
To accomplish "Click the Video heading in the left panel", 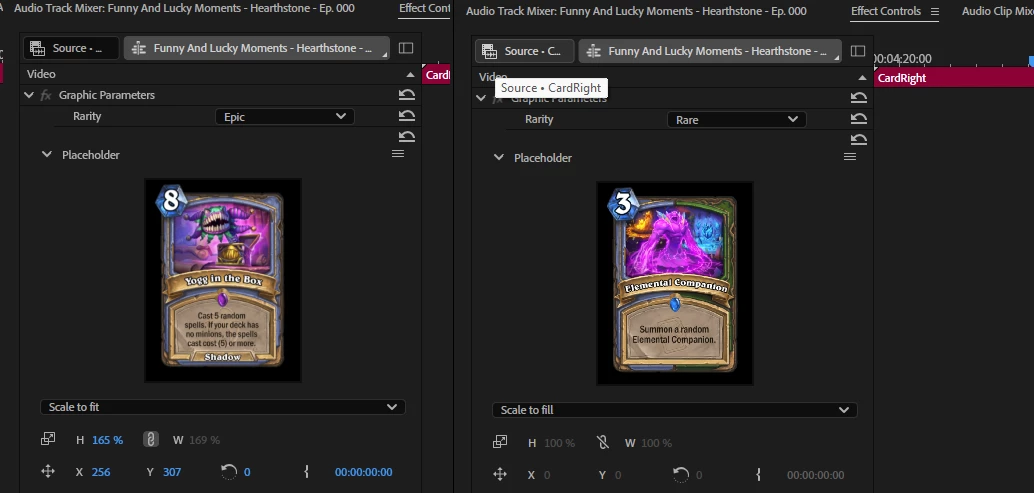I will click(41, 74).
